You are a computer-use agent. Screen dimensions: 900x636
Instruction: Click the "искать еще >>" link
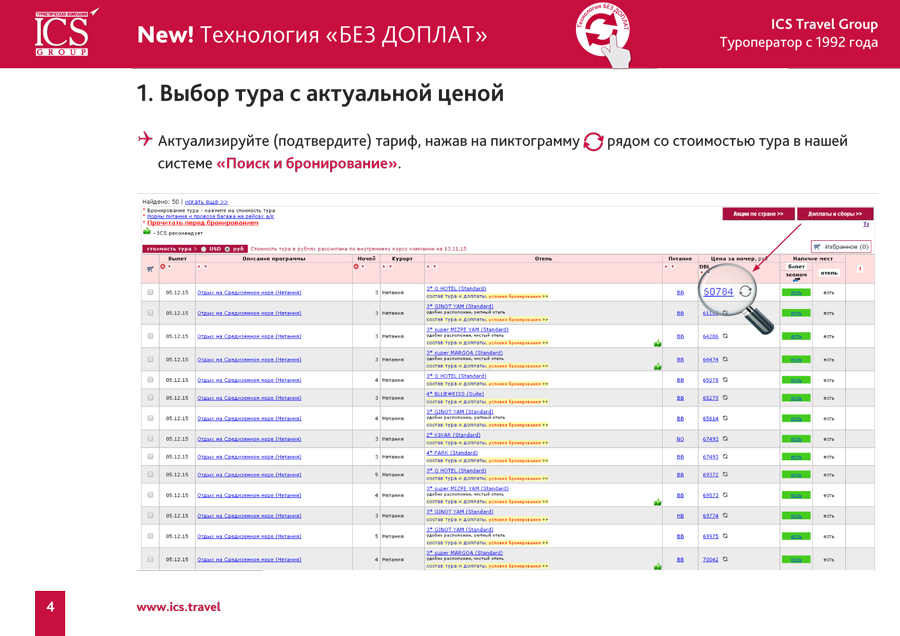pyautogui.click(x=206, y=202)
